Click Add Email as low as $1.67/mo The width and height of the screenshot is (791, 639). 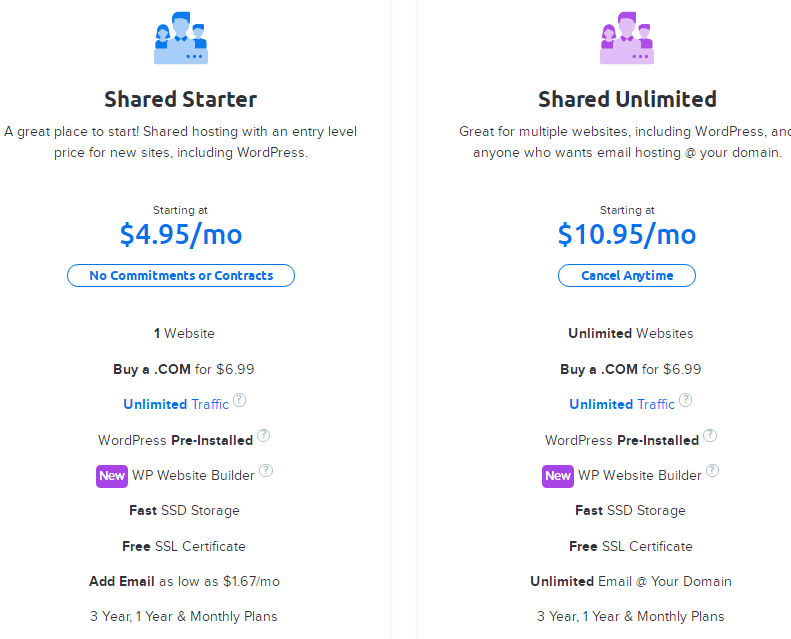pos(184,582)
